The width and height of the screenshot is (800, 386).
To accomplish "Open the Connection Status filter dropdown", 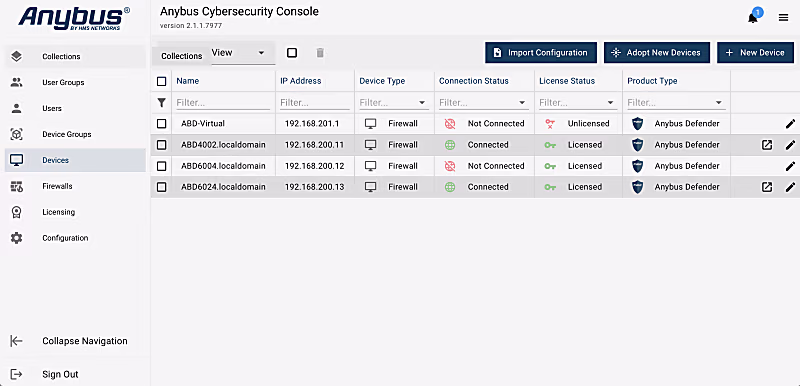I will point(483,102).
